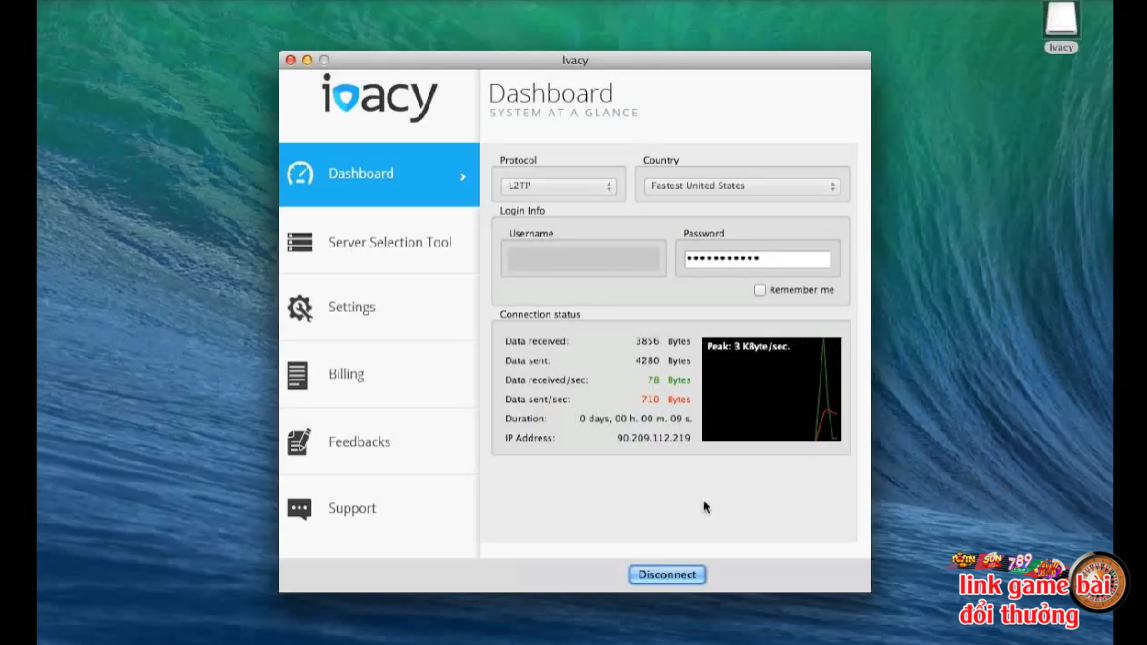Click the arrow chevron on Dashboard item

coord(463,177)
